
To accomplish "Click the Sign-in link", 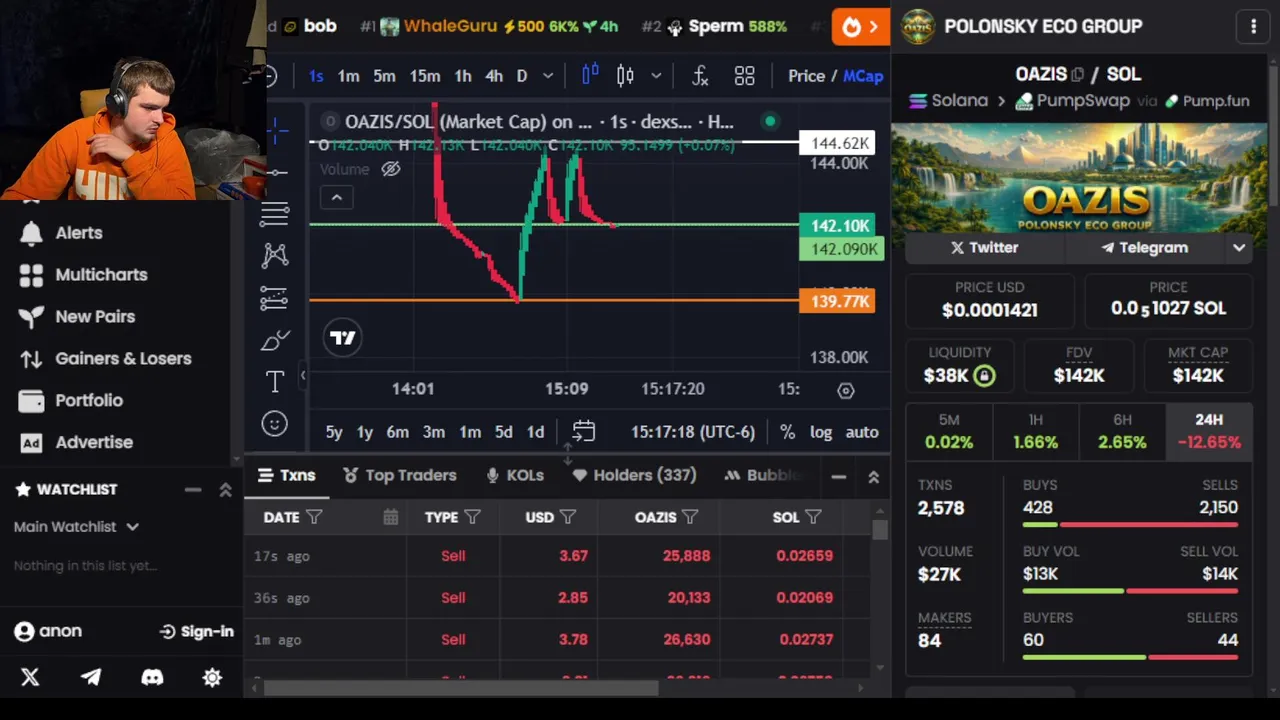I will [x=197, y=632].
